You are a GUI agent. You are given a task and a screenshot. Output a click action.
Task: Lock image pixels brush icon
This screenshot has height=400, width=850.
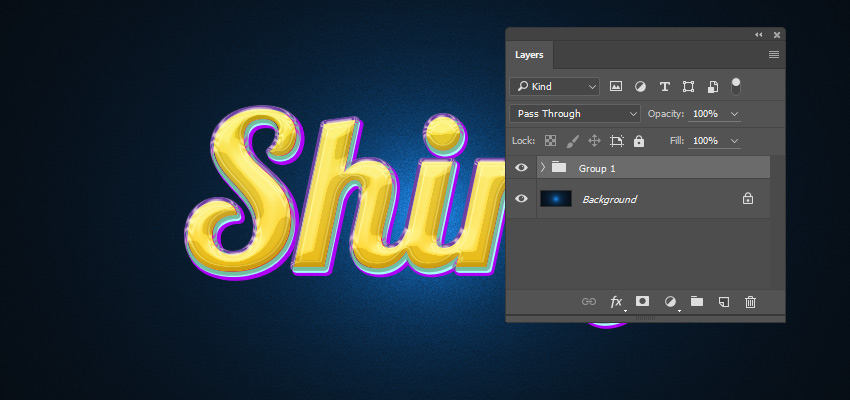tap(572, 141)
